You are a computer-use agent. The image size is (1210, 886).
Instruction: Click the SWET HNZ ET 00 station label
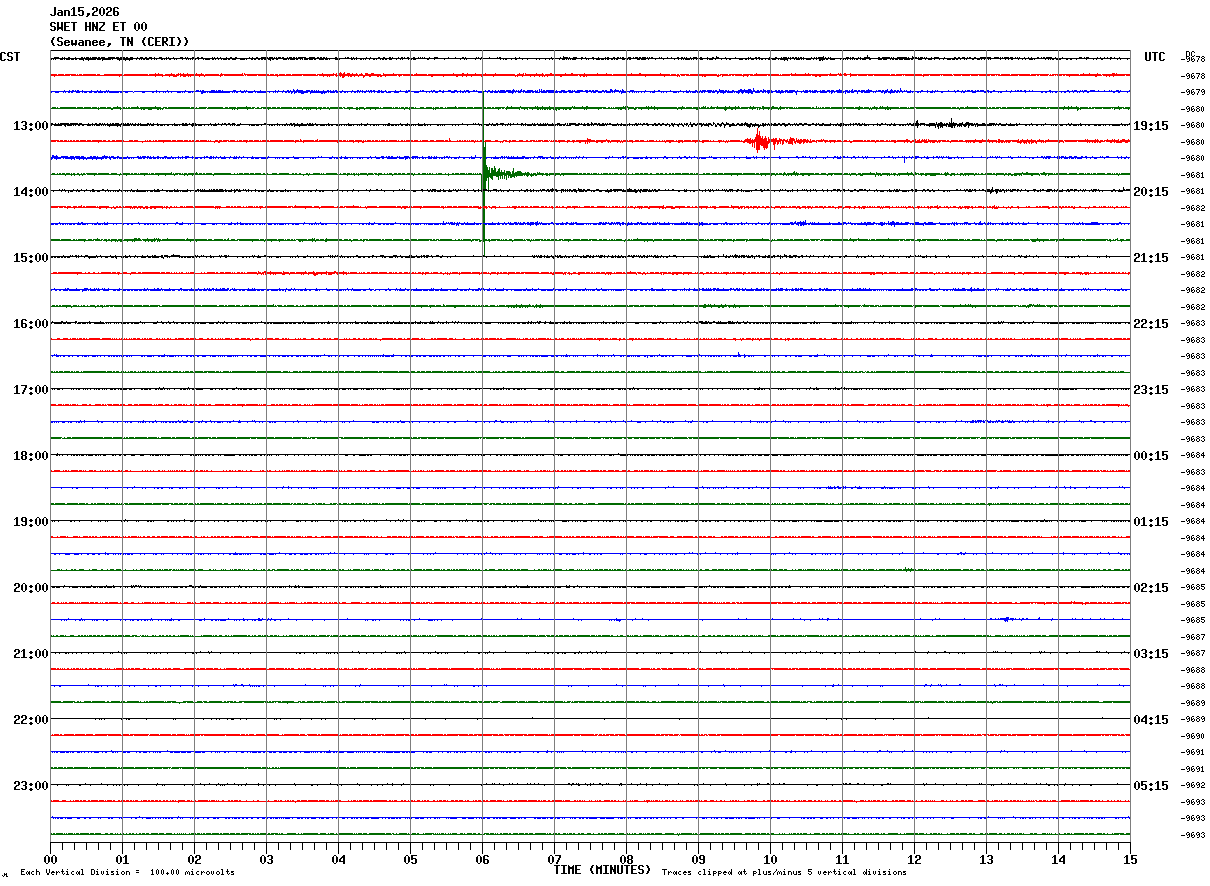coord(98,27)
